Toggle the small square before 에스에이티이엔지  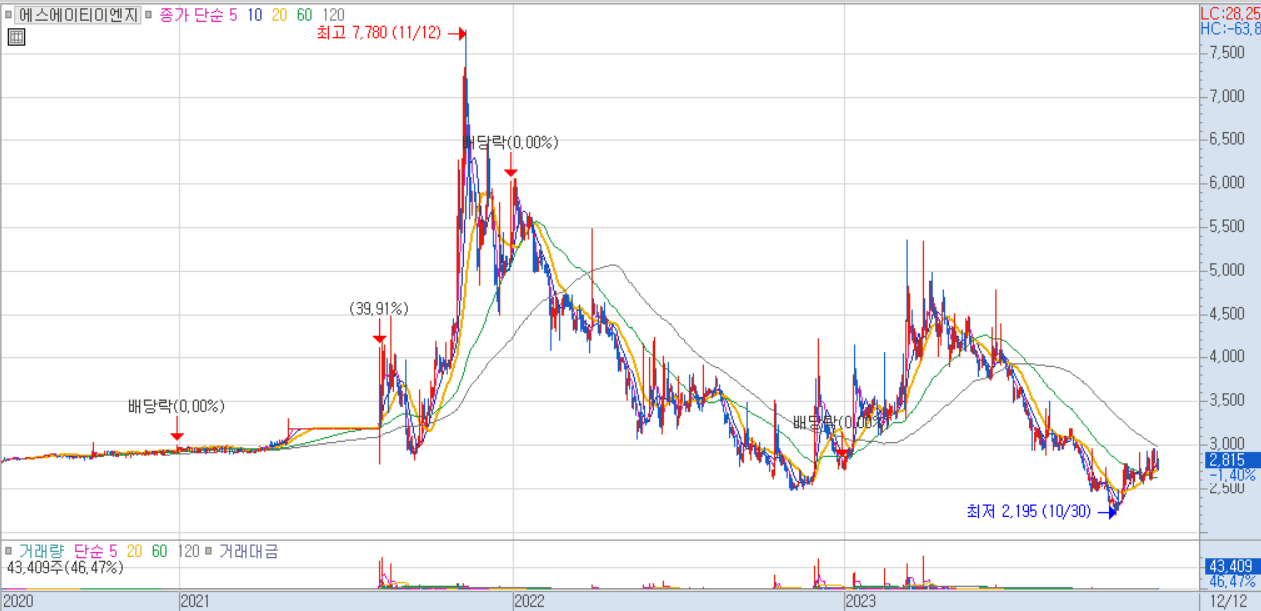click(x=9, y=16)
